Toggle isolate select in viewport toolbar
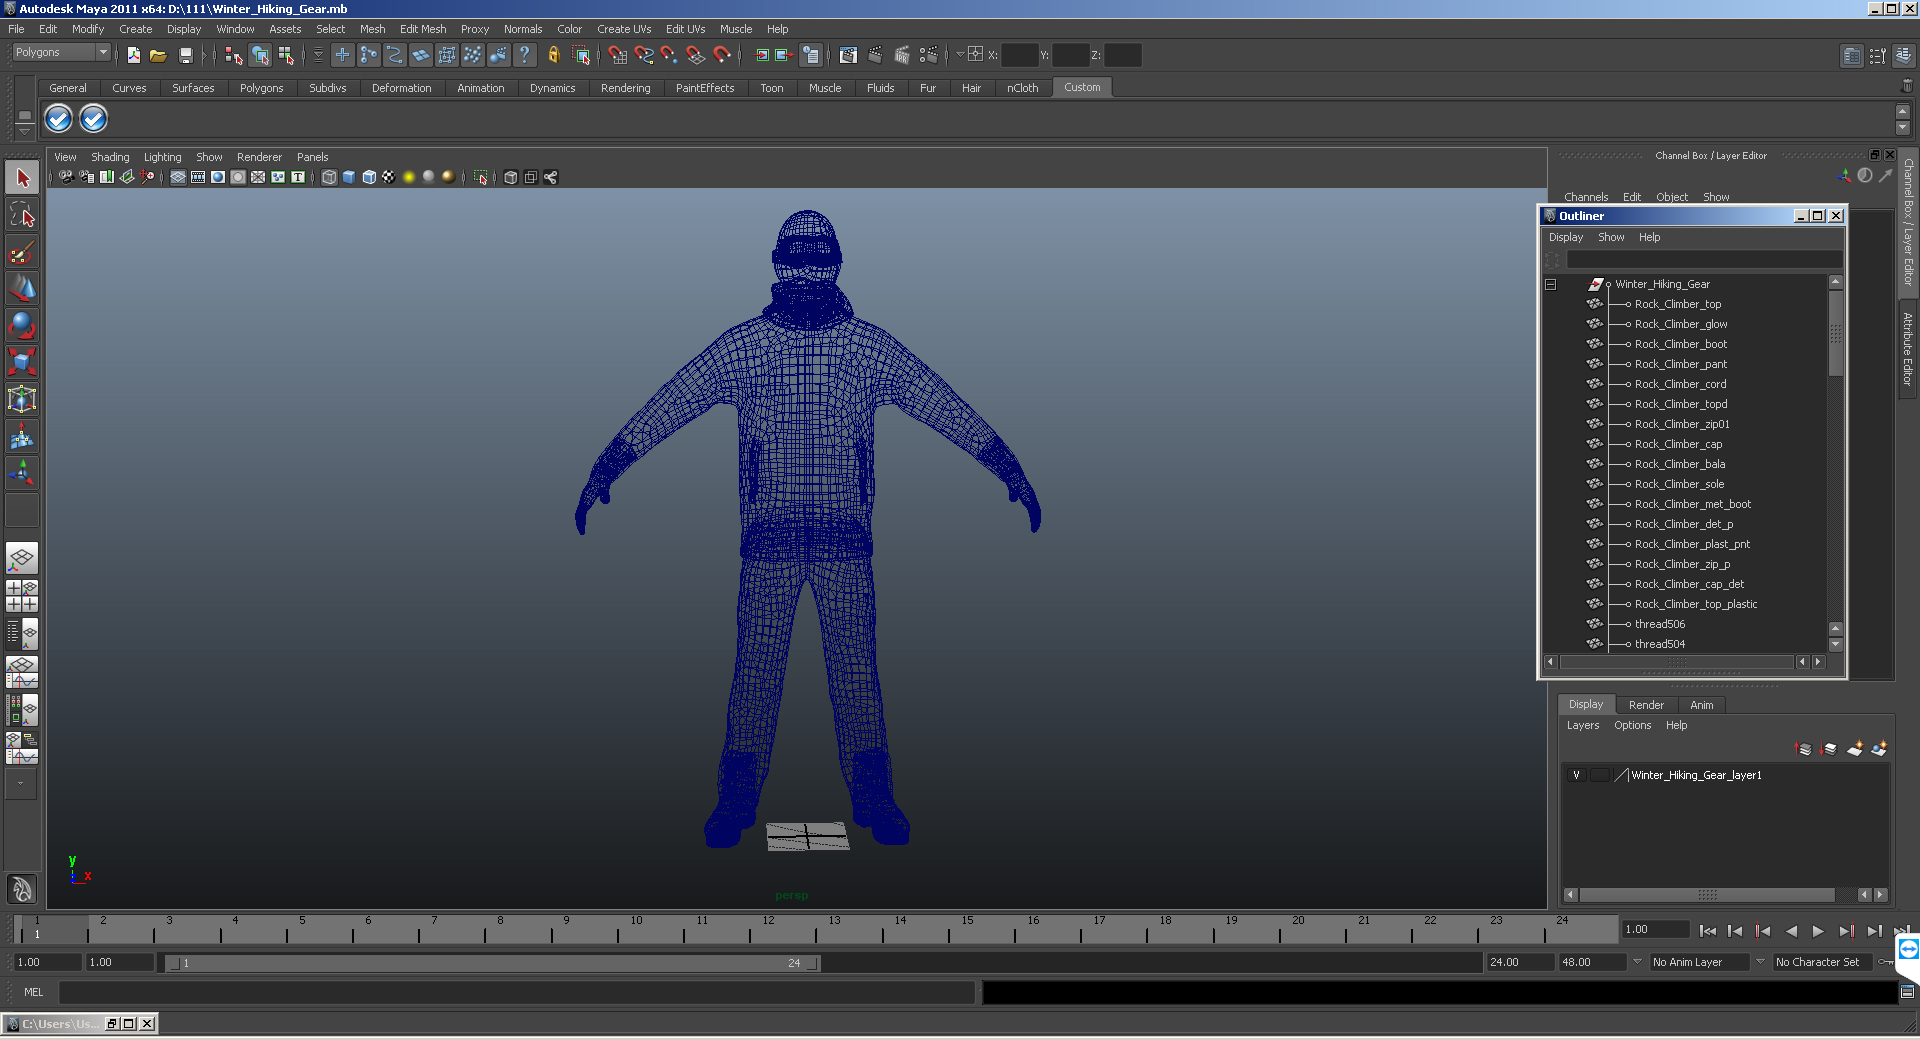This screenshot has height=1040, width=1920. (481, 177)
